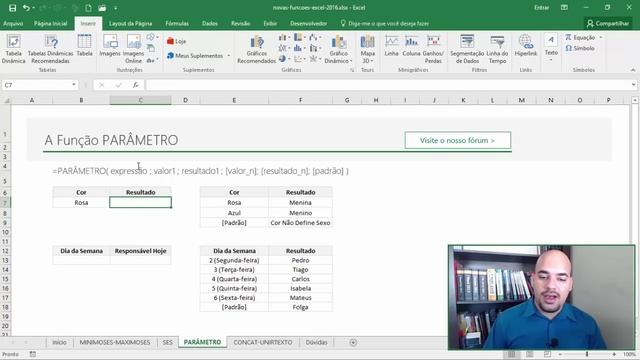Insert a Tabela from the ribbon
This screenshot has height=360, width=640.
84,45
